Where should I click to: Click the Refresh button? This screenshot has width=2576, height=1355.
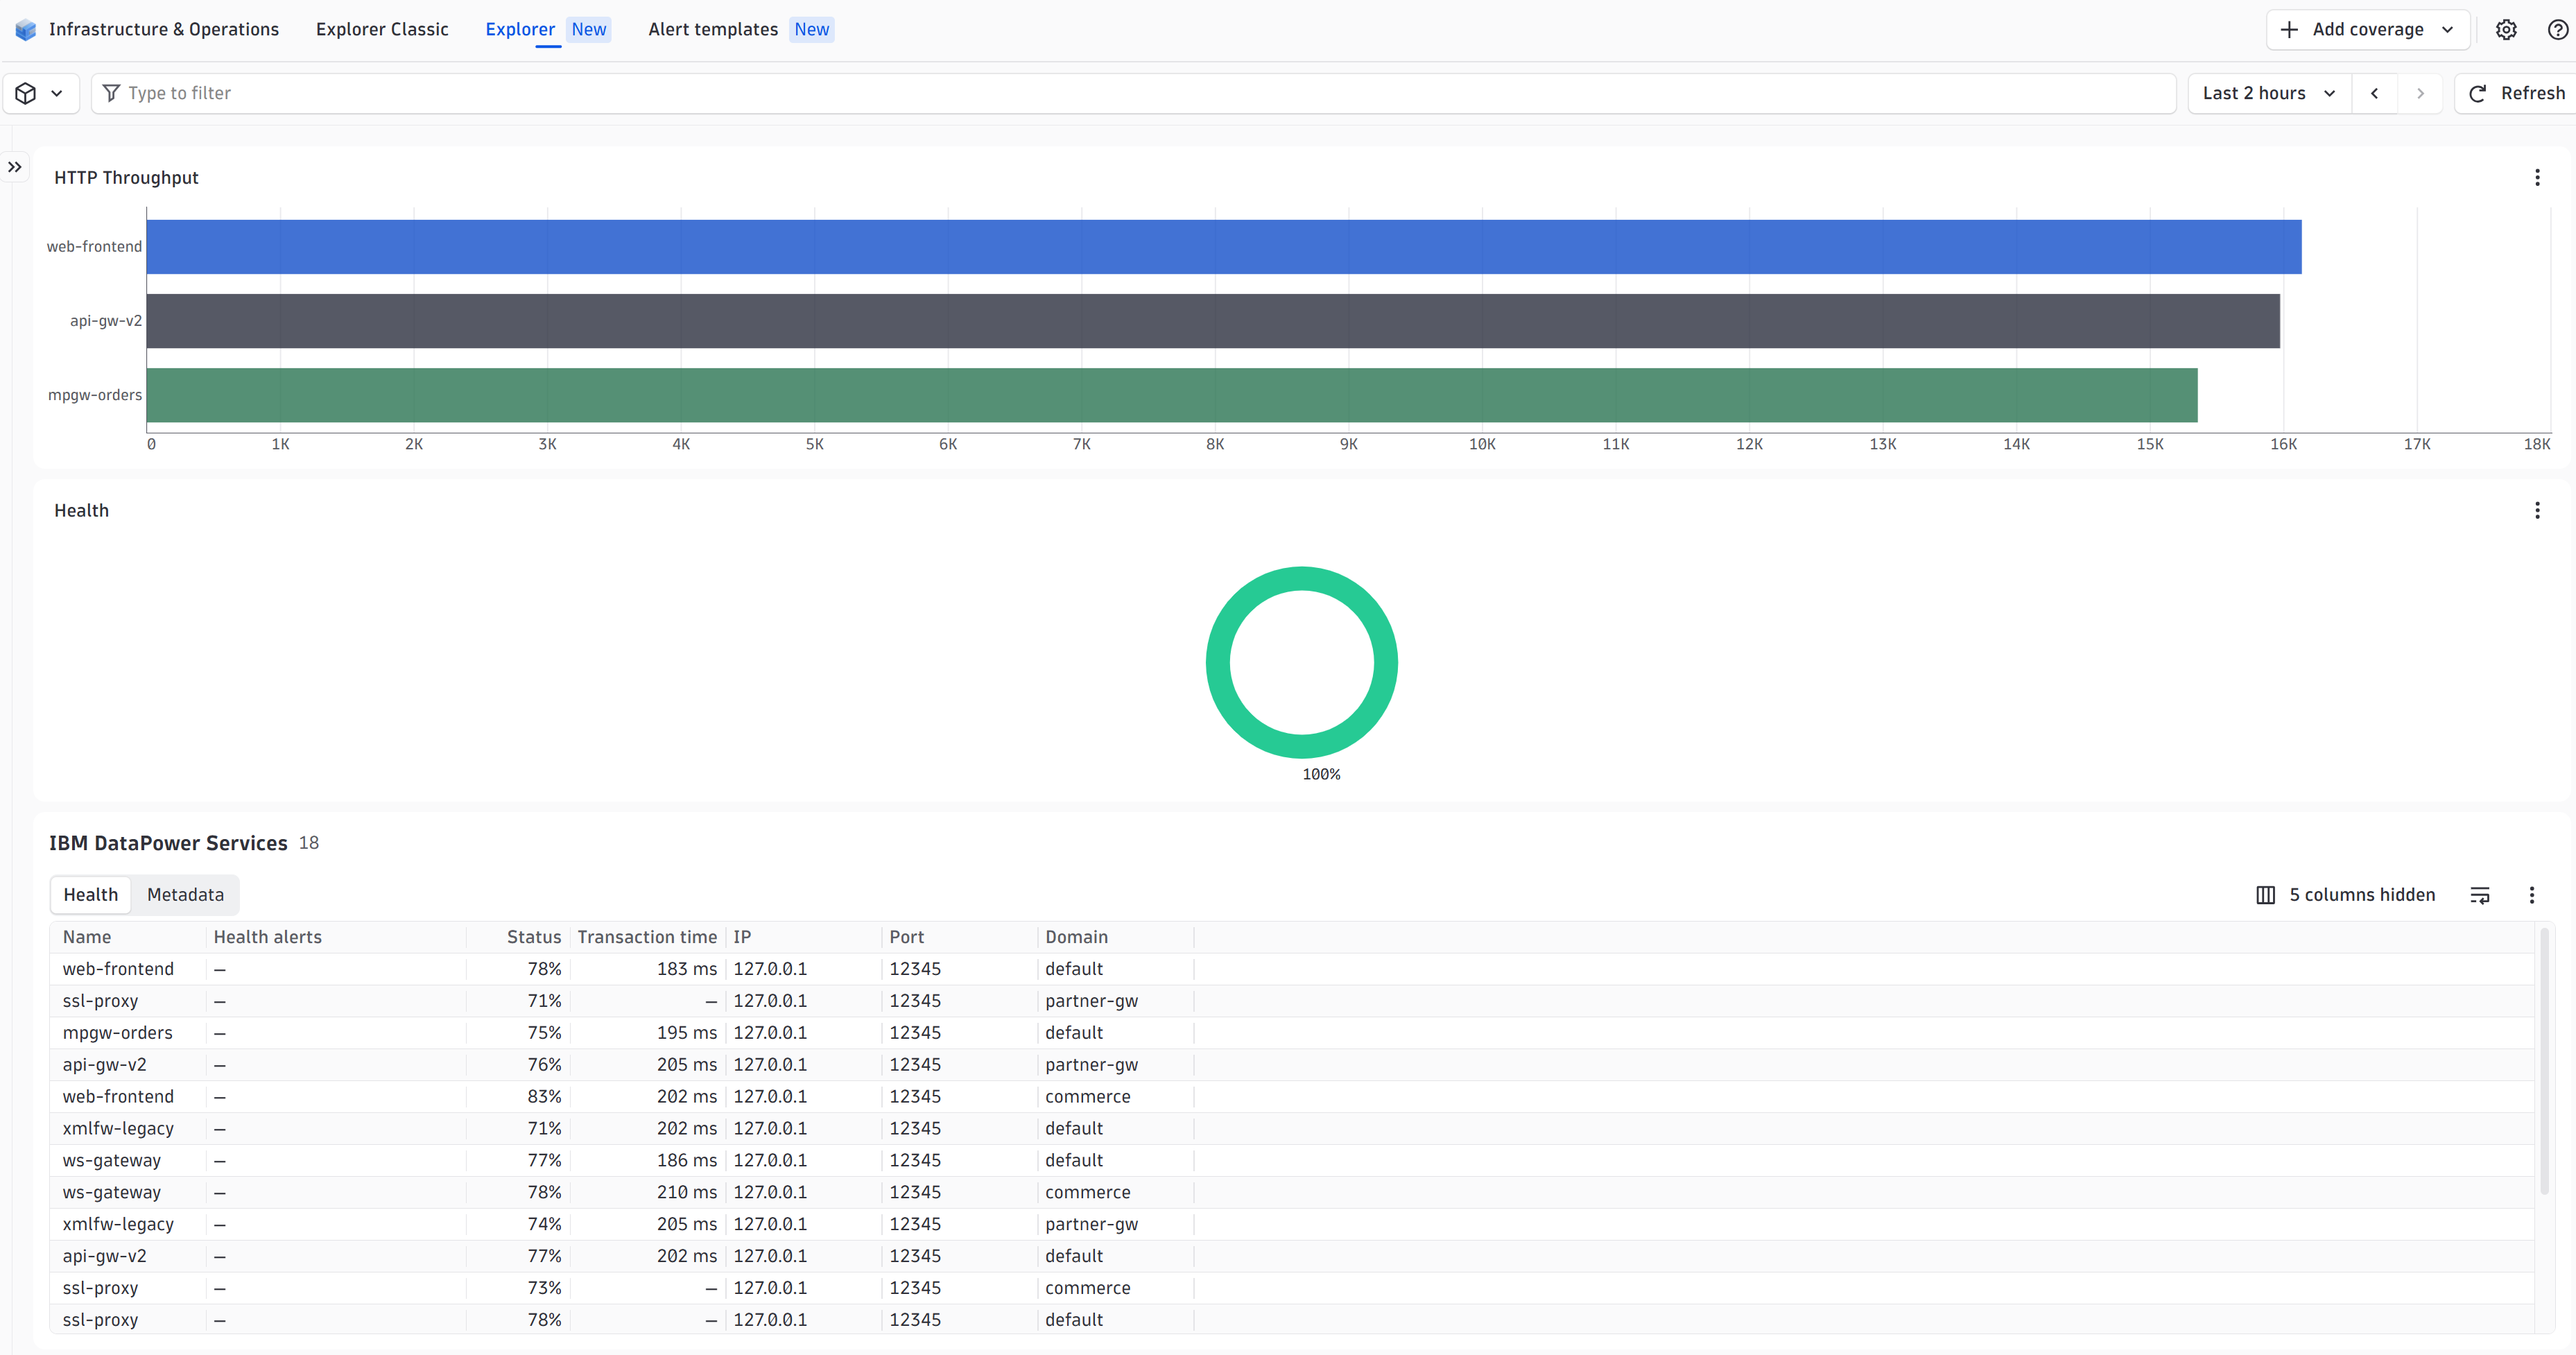[x=2516, y=93]
